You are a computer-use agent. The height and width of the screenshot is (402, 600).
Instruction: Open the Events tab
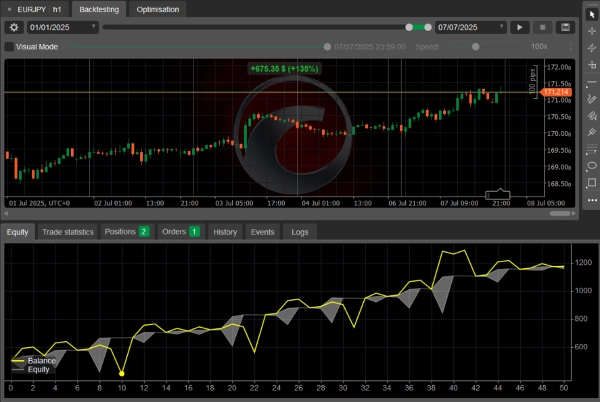coord(262,232)
